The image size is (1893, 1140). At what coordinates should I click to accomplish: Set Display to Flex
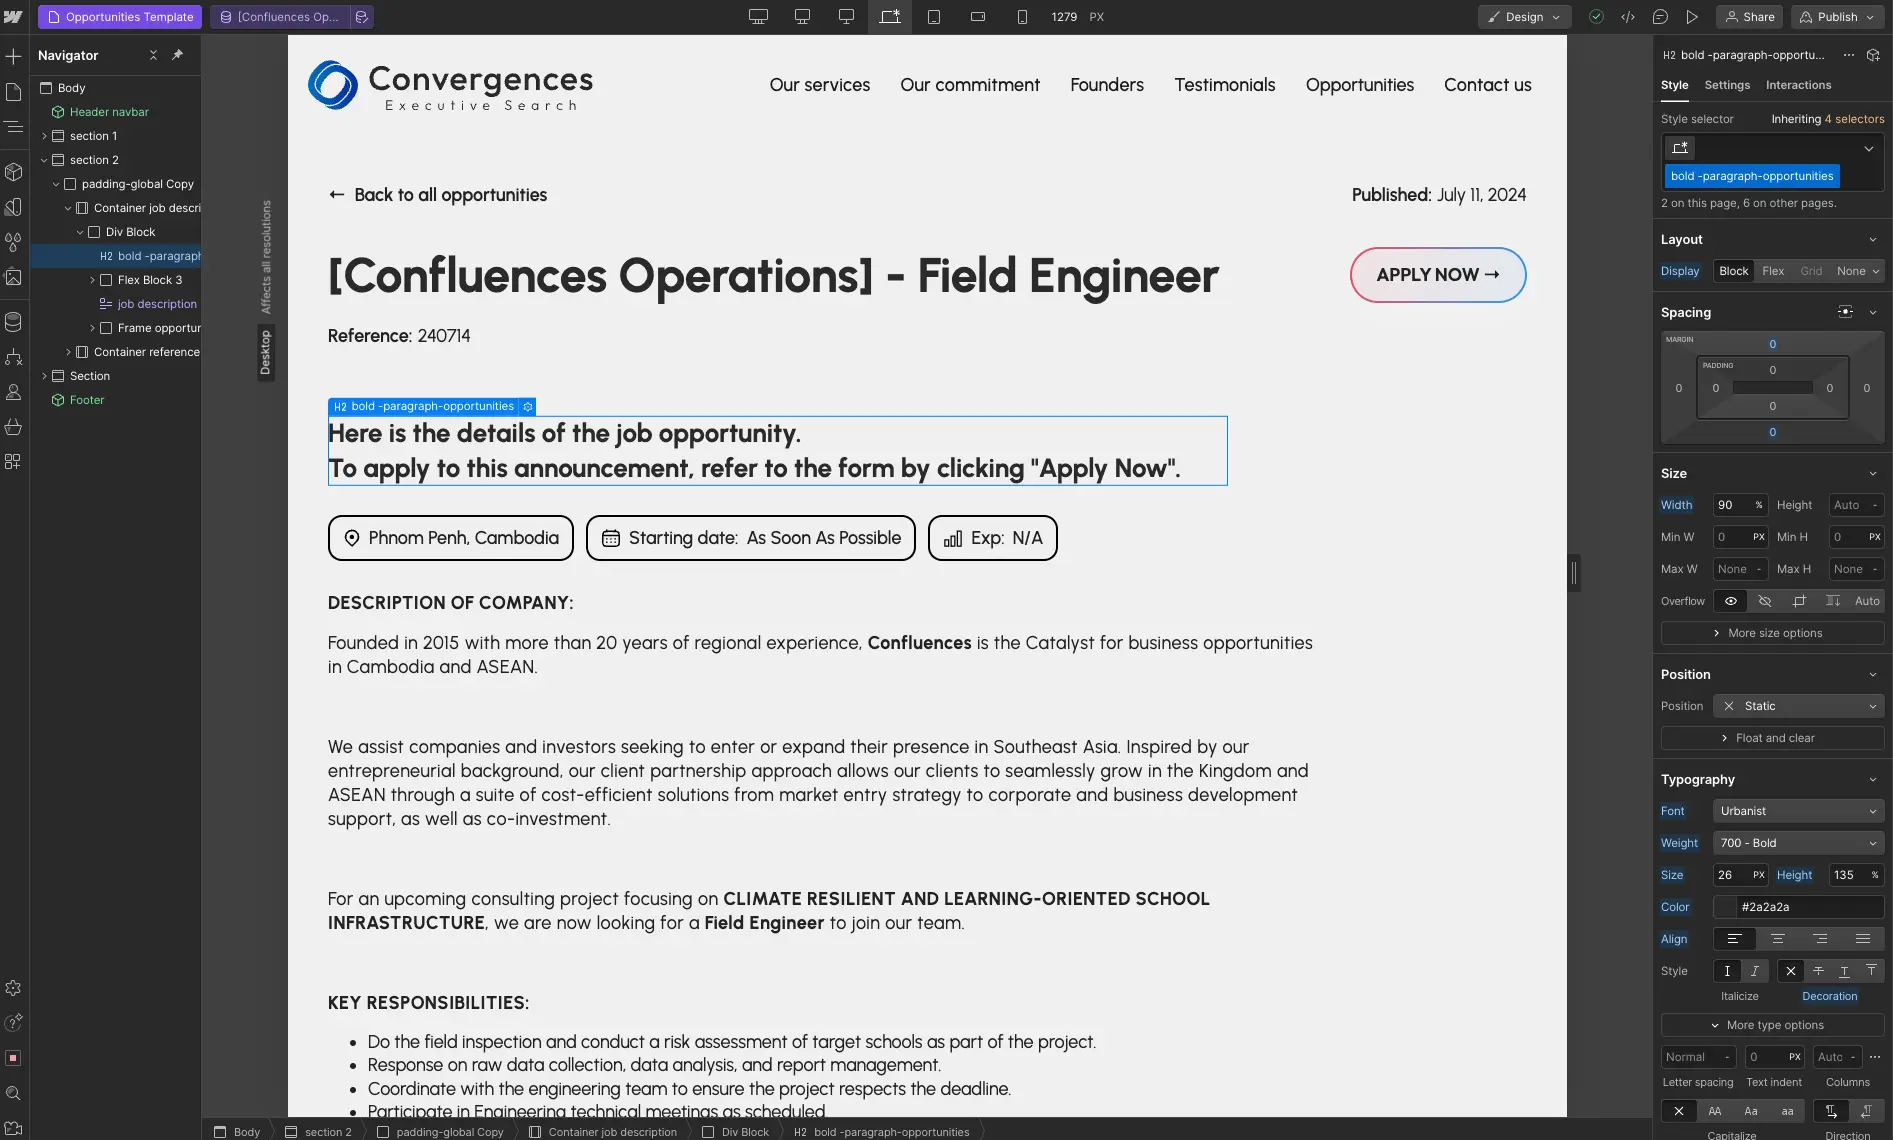click(1773, 271)
